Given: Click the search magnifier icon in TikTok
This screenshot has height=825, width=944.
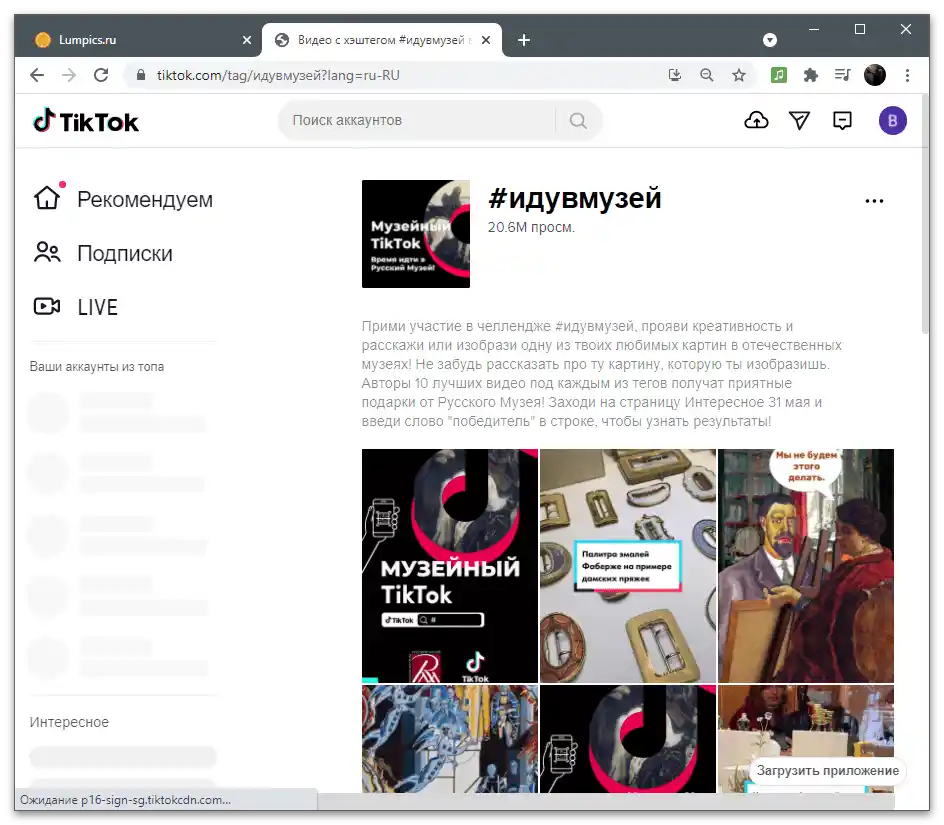Looking at the screenshot, I should [x=577, y=120].
